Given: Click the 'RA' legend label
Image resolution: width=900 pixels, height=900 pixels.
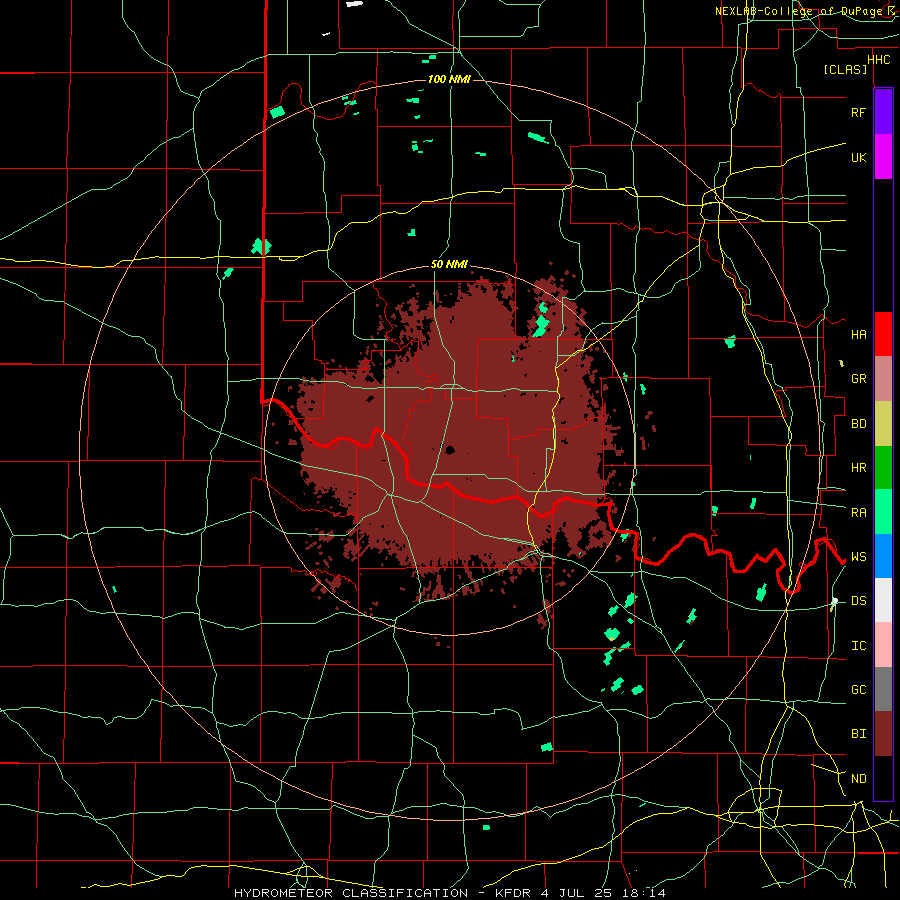Looking at the screenshot, I should point(858,513).
